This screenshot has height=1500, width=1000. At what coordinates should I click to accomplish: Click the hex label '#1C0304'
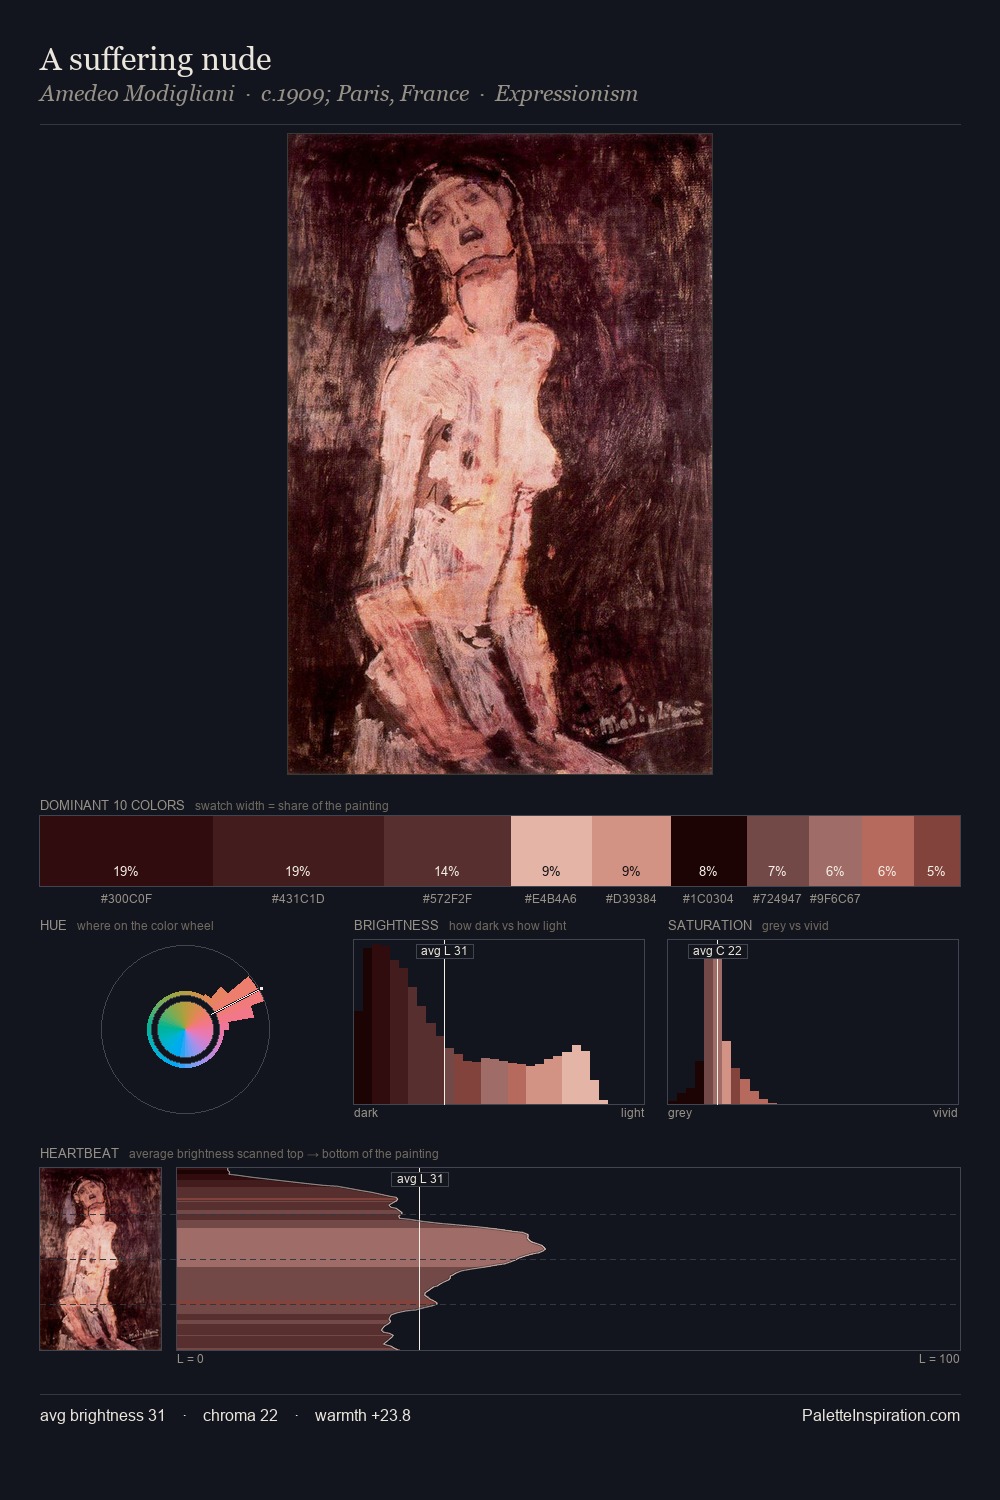(x=708, y=898)
